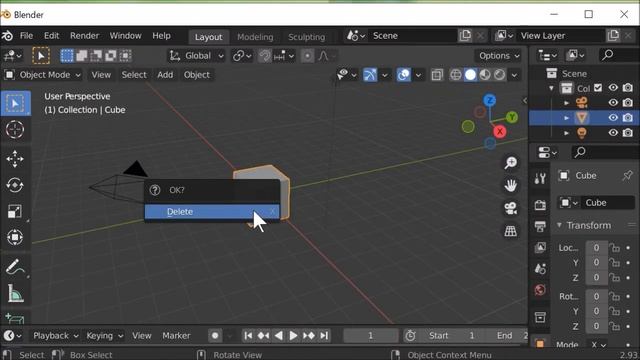
Task: Open the Options dropdown
Action: pyautogui.click(x=499, y=56)
